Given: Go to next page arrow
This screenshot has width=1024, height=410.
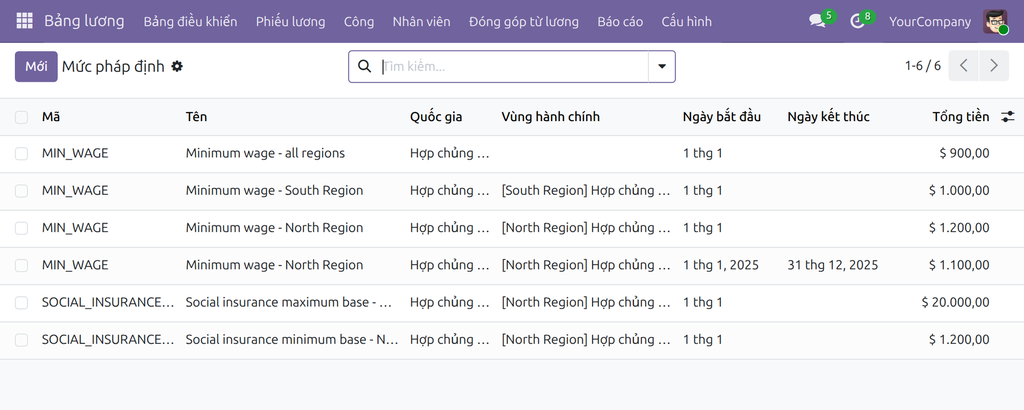Looking at the screenshot, I should 994,66.
